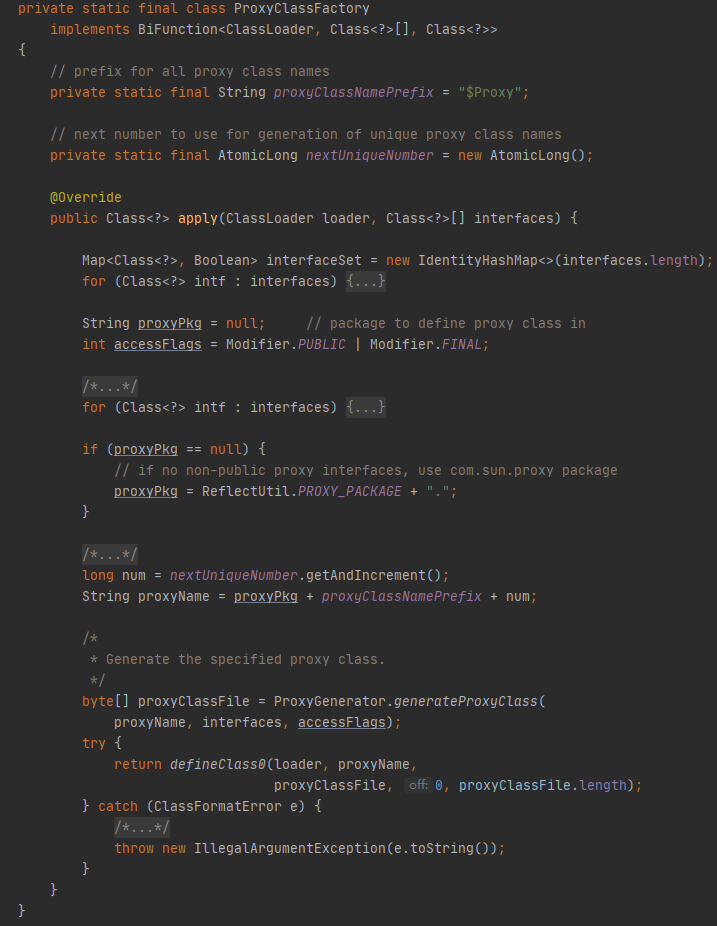Click proxyClassNamePrefix in its field declaration
717x926 pixels.
click(354, 93)
